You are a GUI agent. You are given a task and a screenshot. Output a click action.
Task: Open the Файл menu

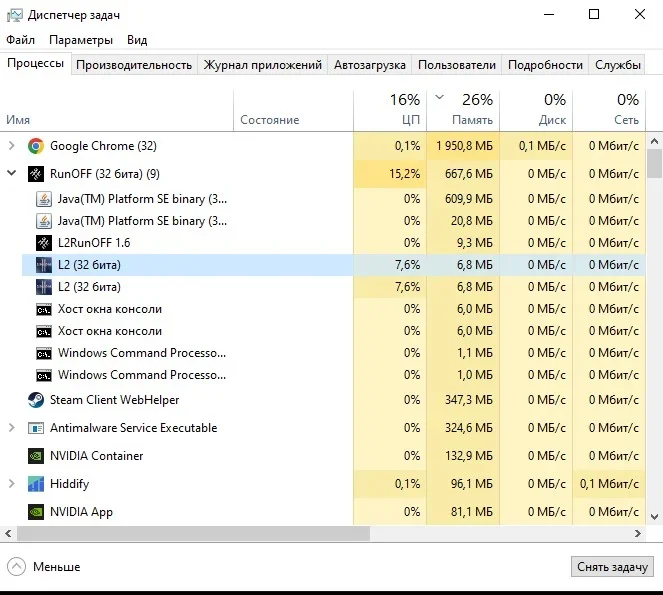tap(20, 40)
